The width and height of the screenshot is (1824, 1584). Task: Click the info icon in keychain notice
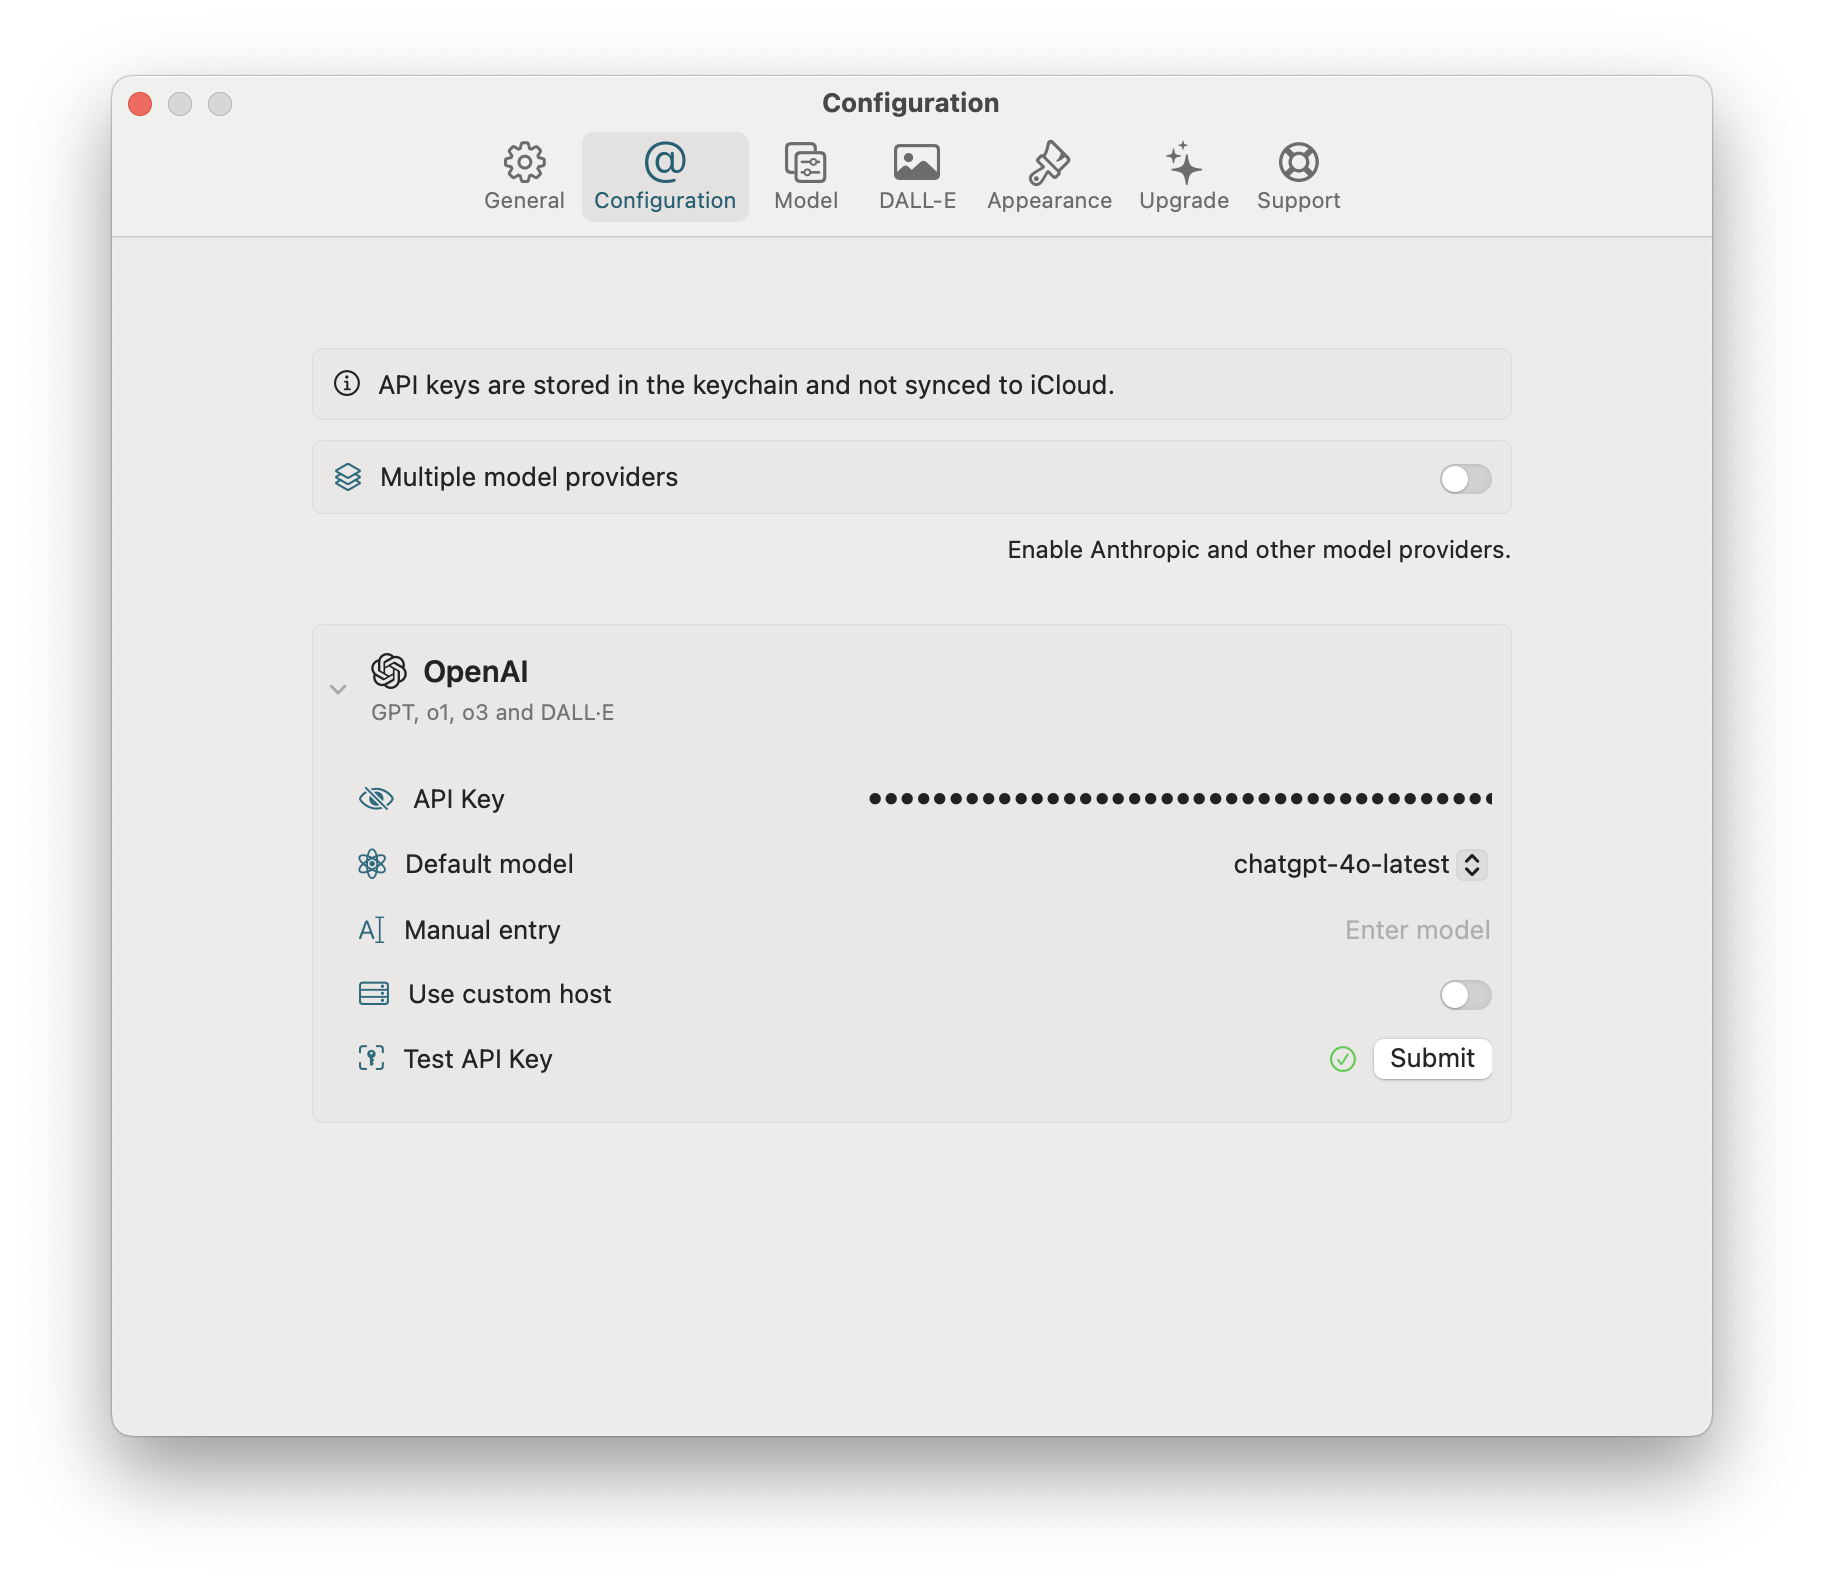click(347, 384)
